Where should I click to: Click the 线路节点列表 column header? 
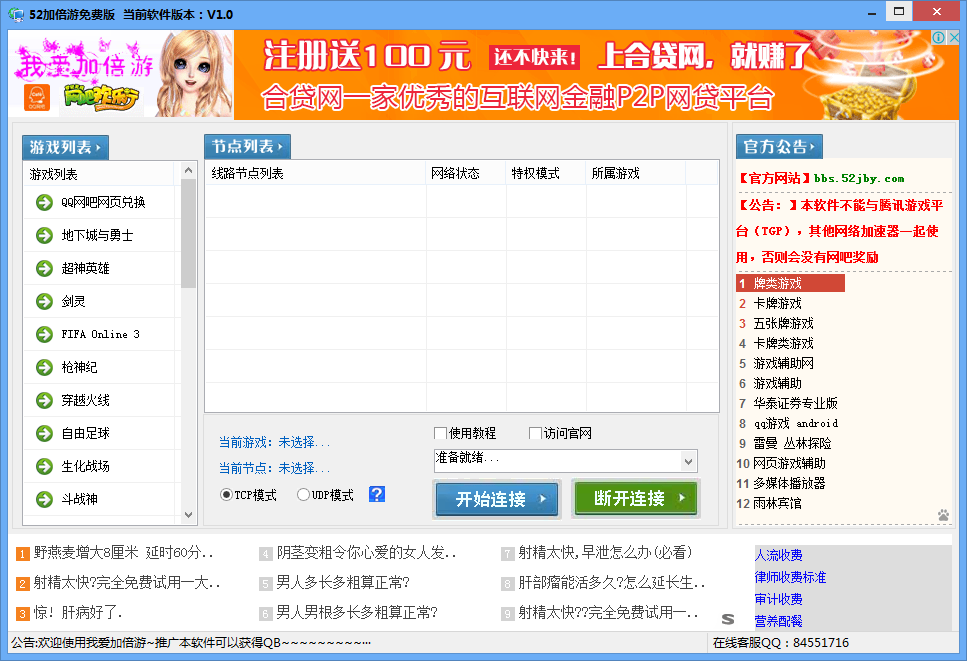(x=315, y=173)
